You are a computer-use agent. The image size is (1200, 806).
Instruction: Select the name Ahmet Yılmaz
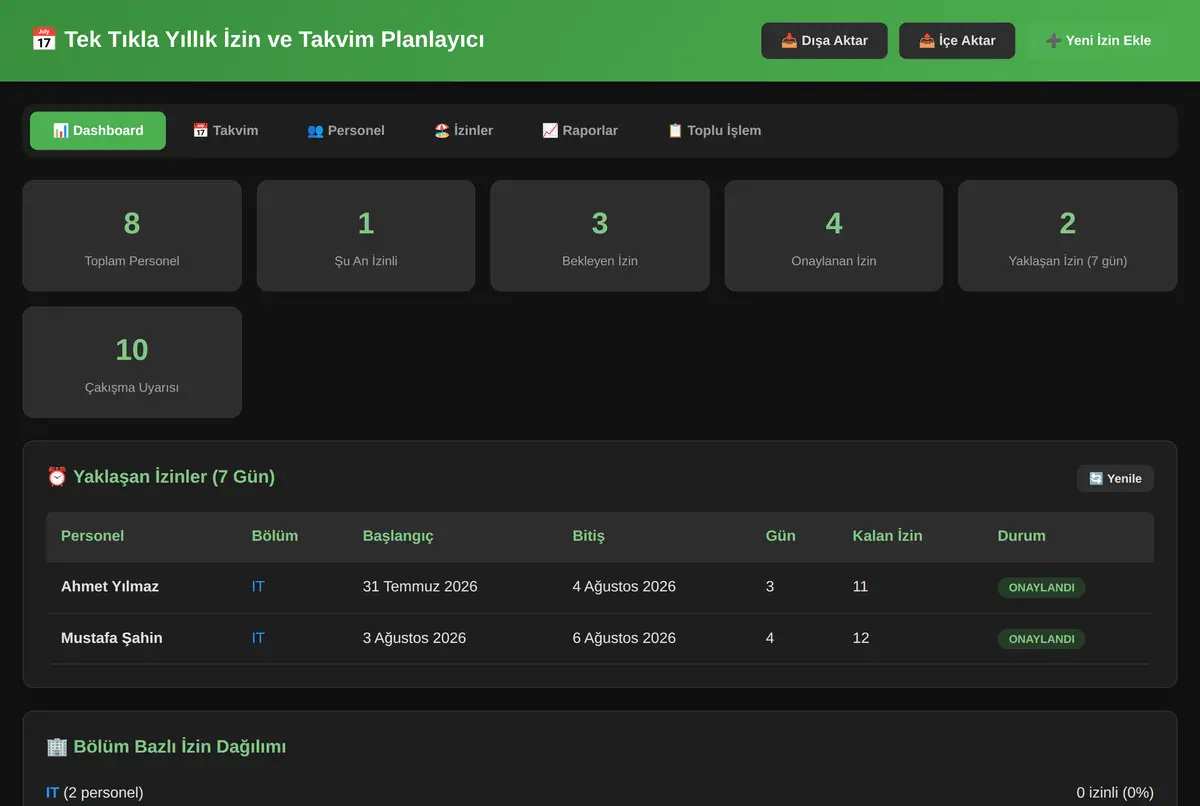click(x=110, y=587)
